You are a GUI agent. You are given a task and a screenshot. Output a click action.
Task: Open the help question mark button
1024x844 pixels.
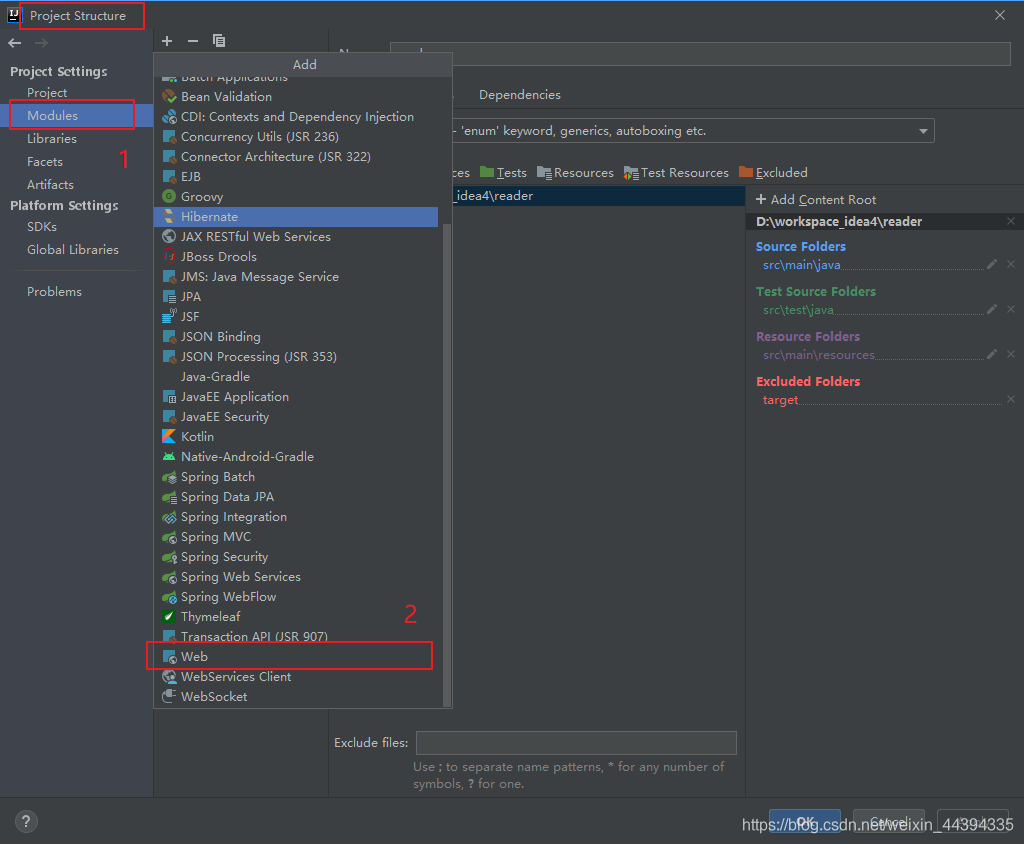(x=26, y=822)
